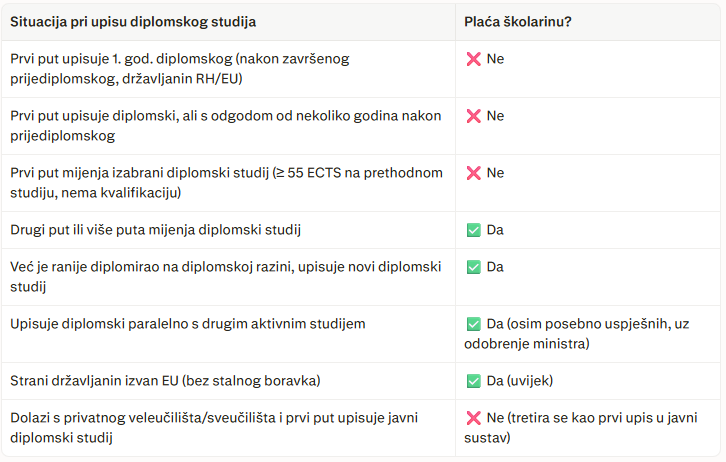
Task: Click green checkmark for already graduated row
Action: click(473, 267)
